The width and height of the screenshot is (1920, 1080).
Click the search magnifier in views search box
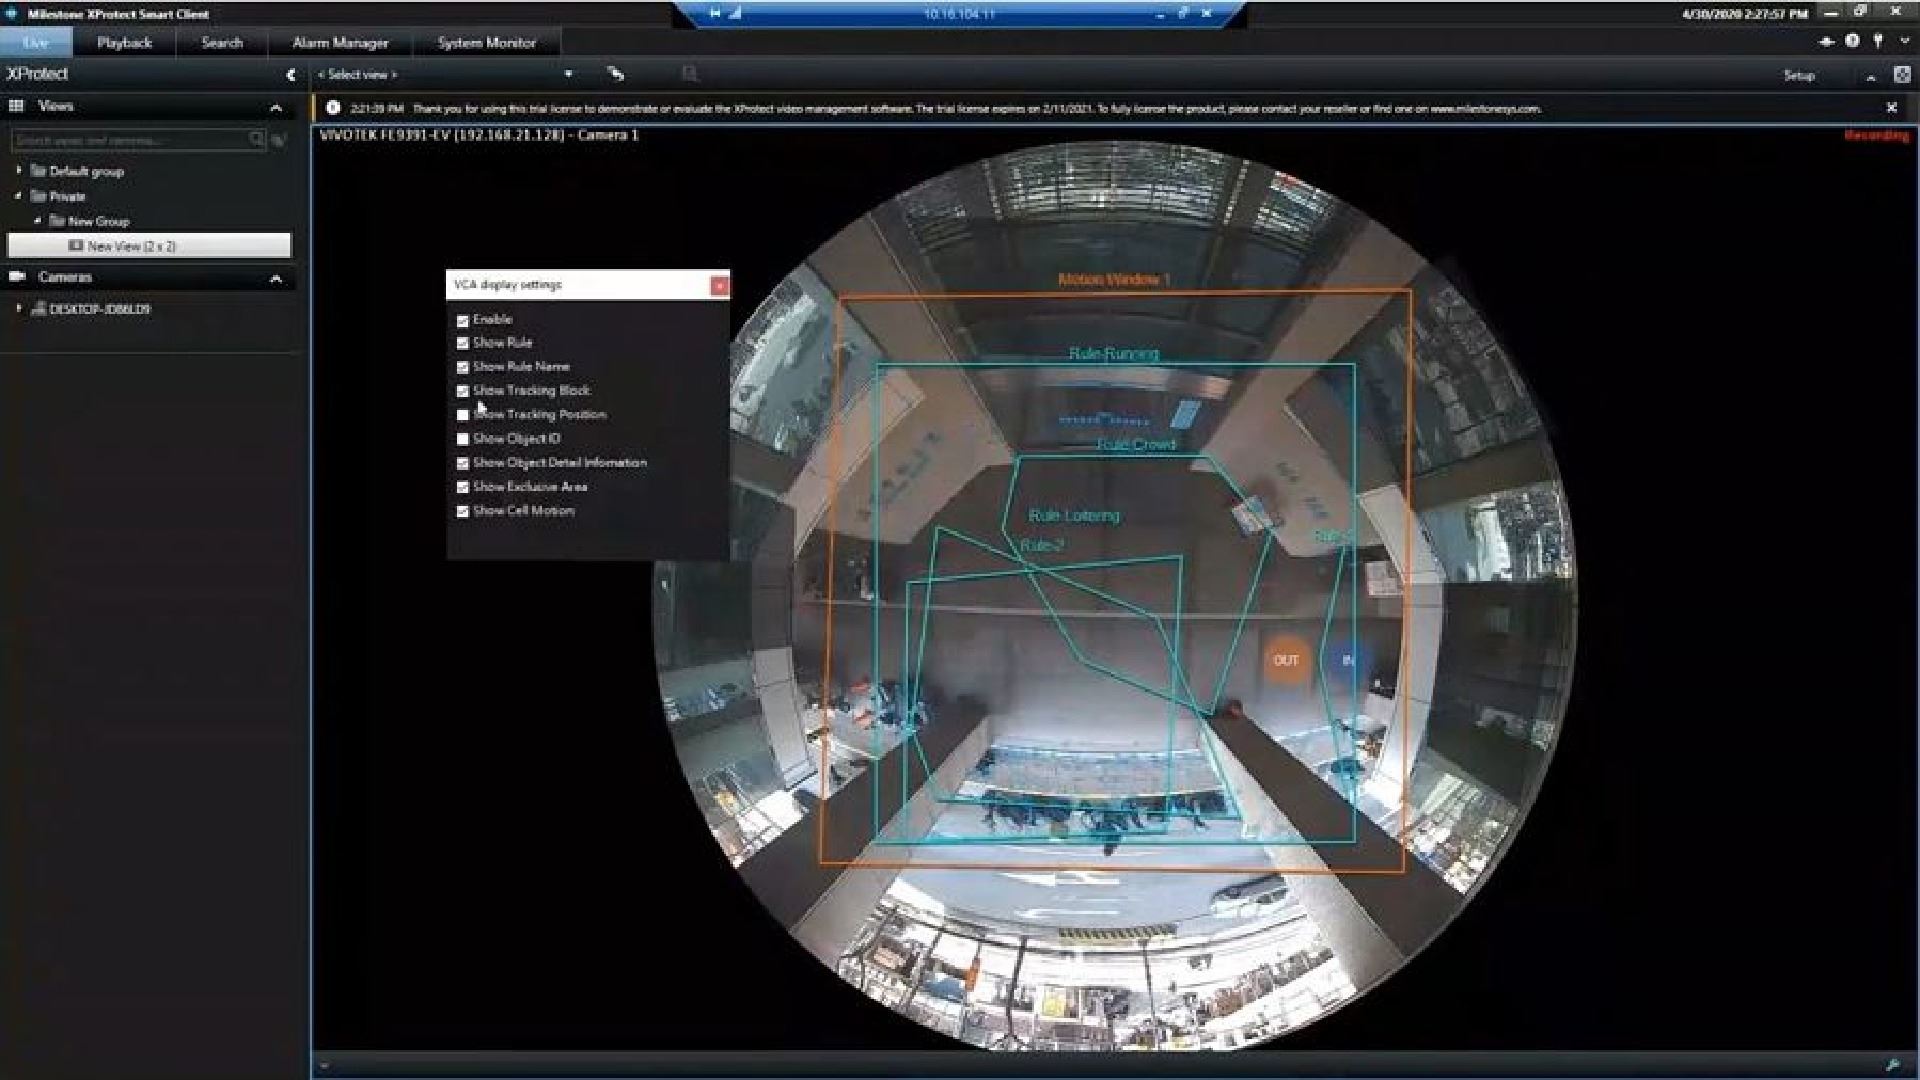pos(256,140)
